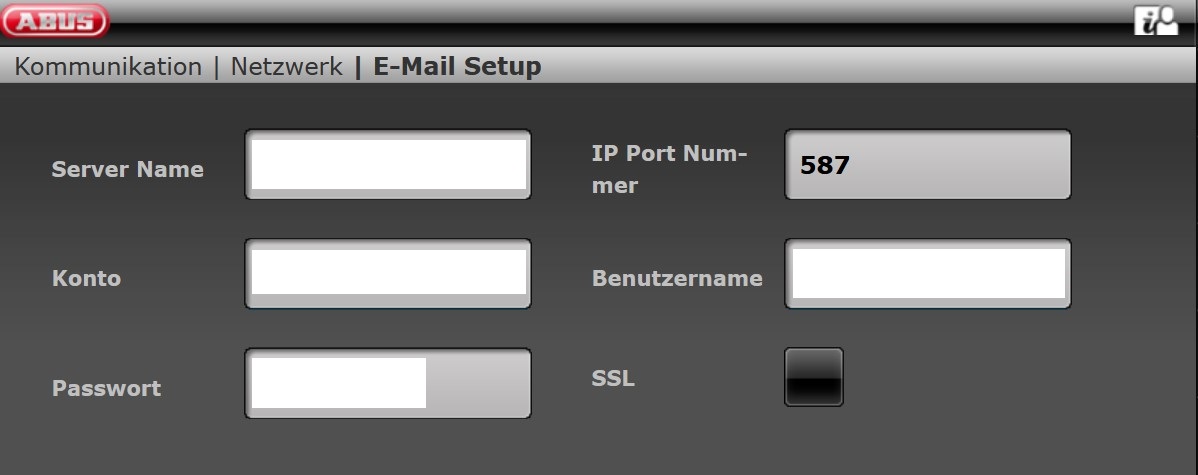Toggle the SSL checkbox

pyautogui.click(x=813, y=377)
